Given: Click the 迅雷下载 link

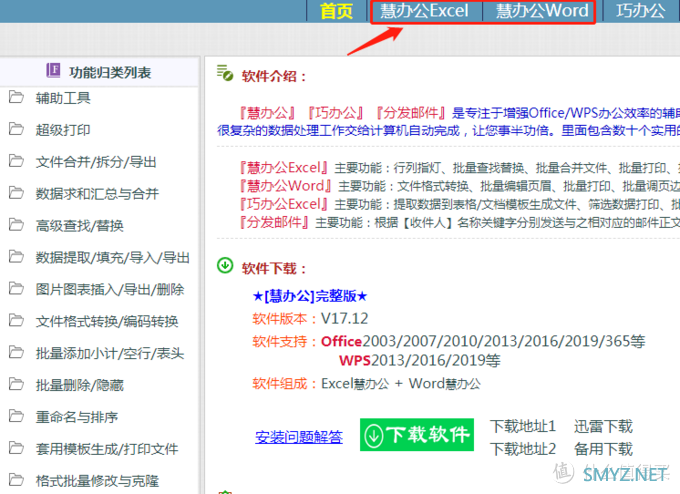Looking at the screenshot, I should pos(603,426).
